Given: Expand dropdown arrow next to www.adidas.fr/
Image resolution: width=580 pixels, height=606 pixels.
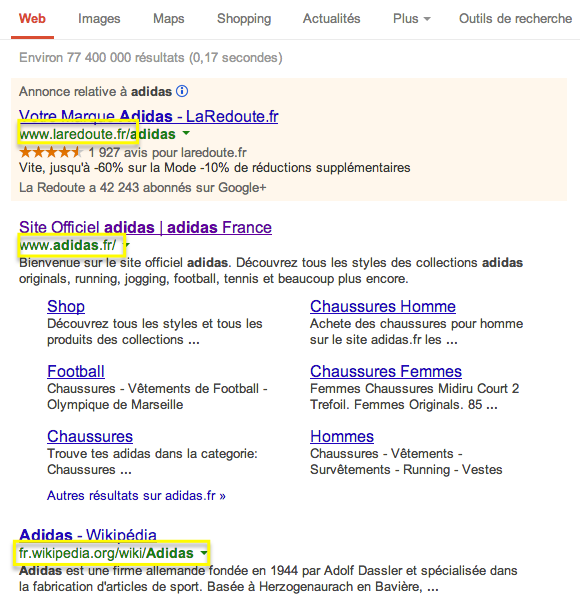Looking at the screenshot, I should pyautogui.click(x=127, y=245).
